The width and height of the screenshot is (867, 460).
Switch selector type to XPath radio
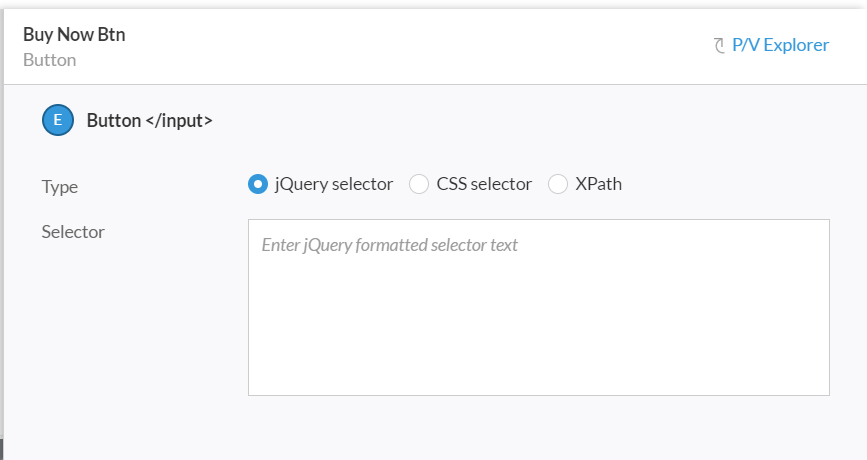tap(557, 184)
